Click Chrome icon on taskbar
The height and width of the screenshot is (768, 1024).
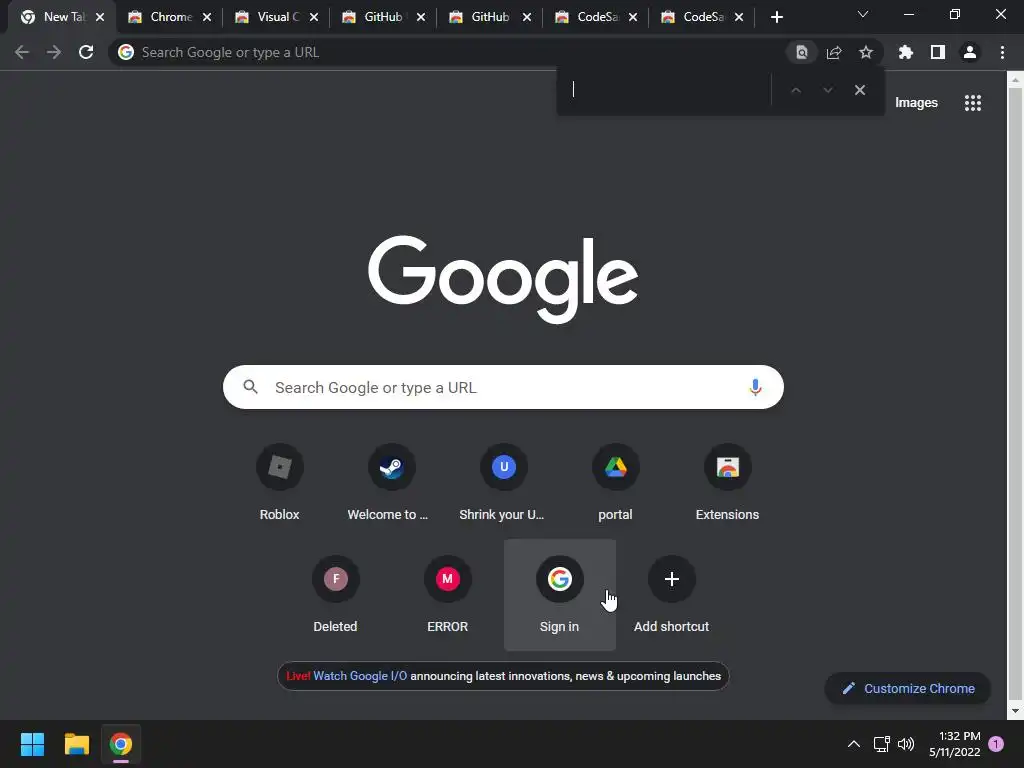pyautogui.click(x=121, y=744)
